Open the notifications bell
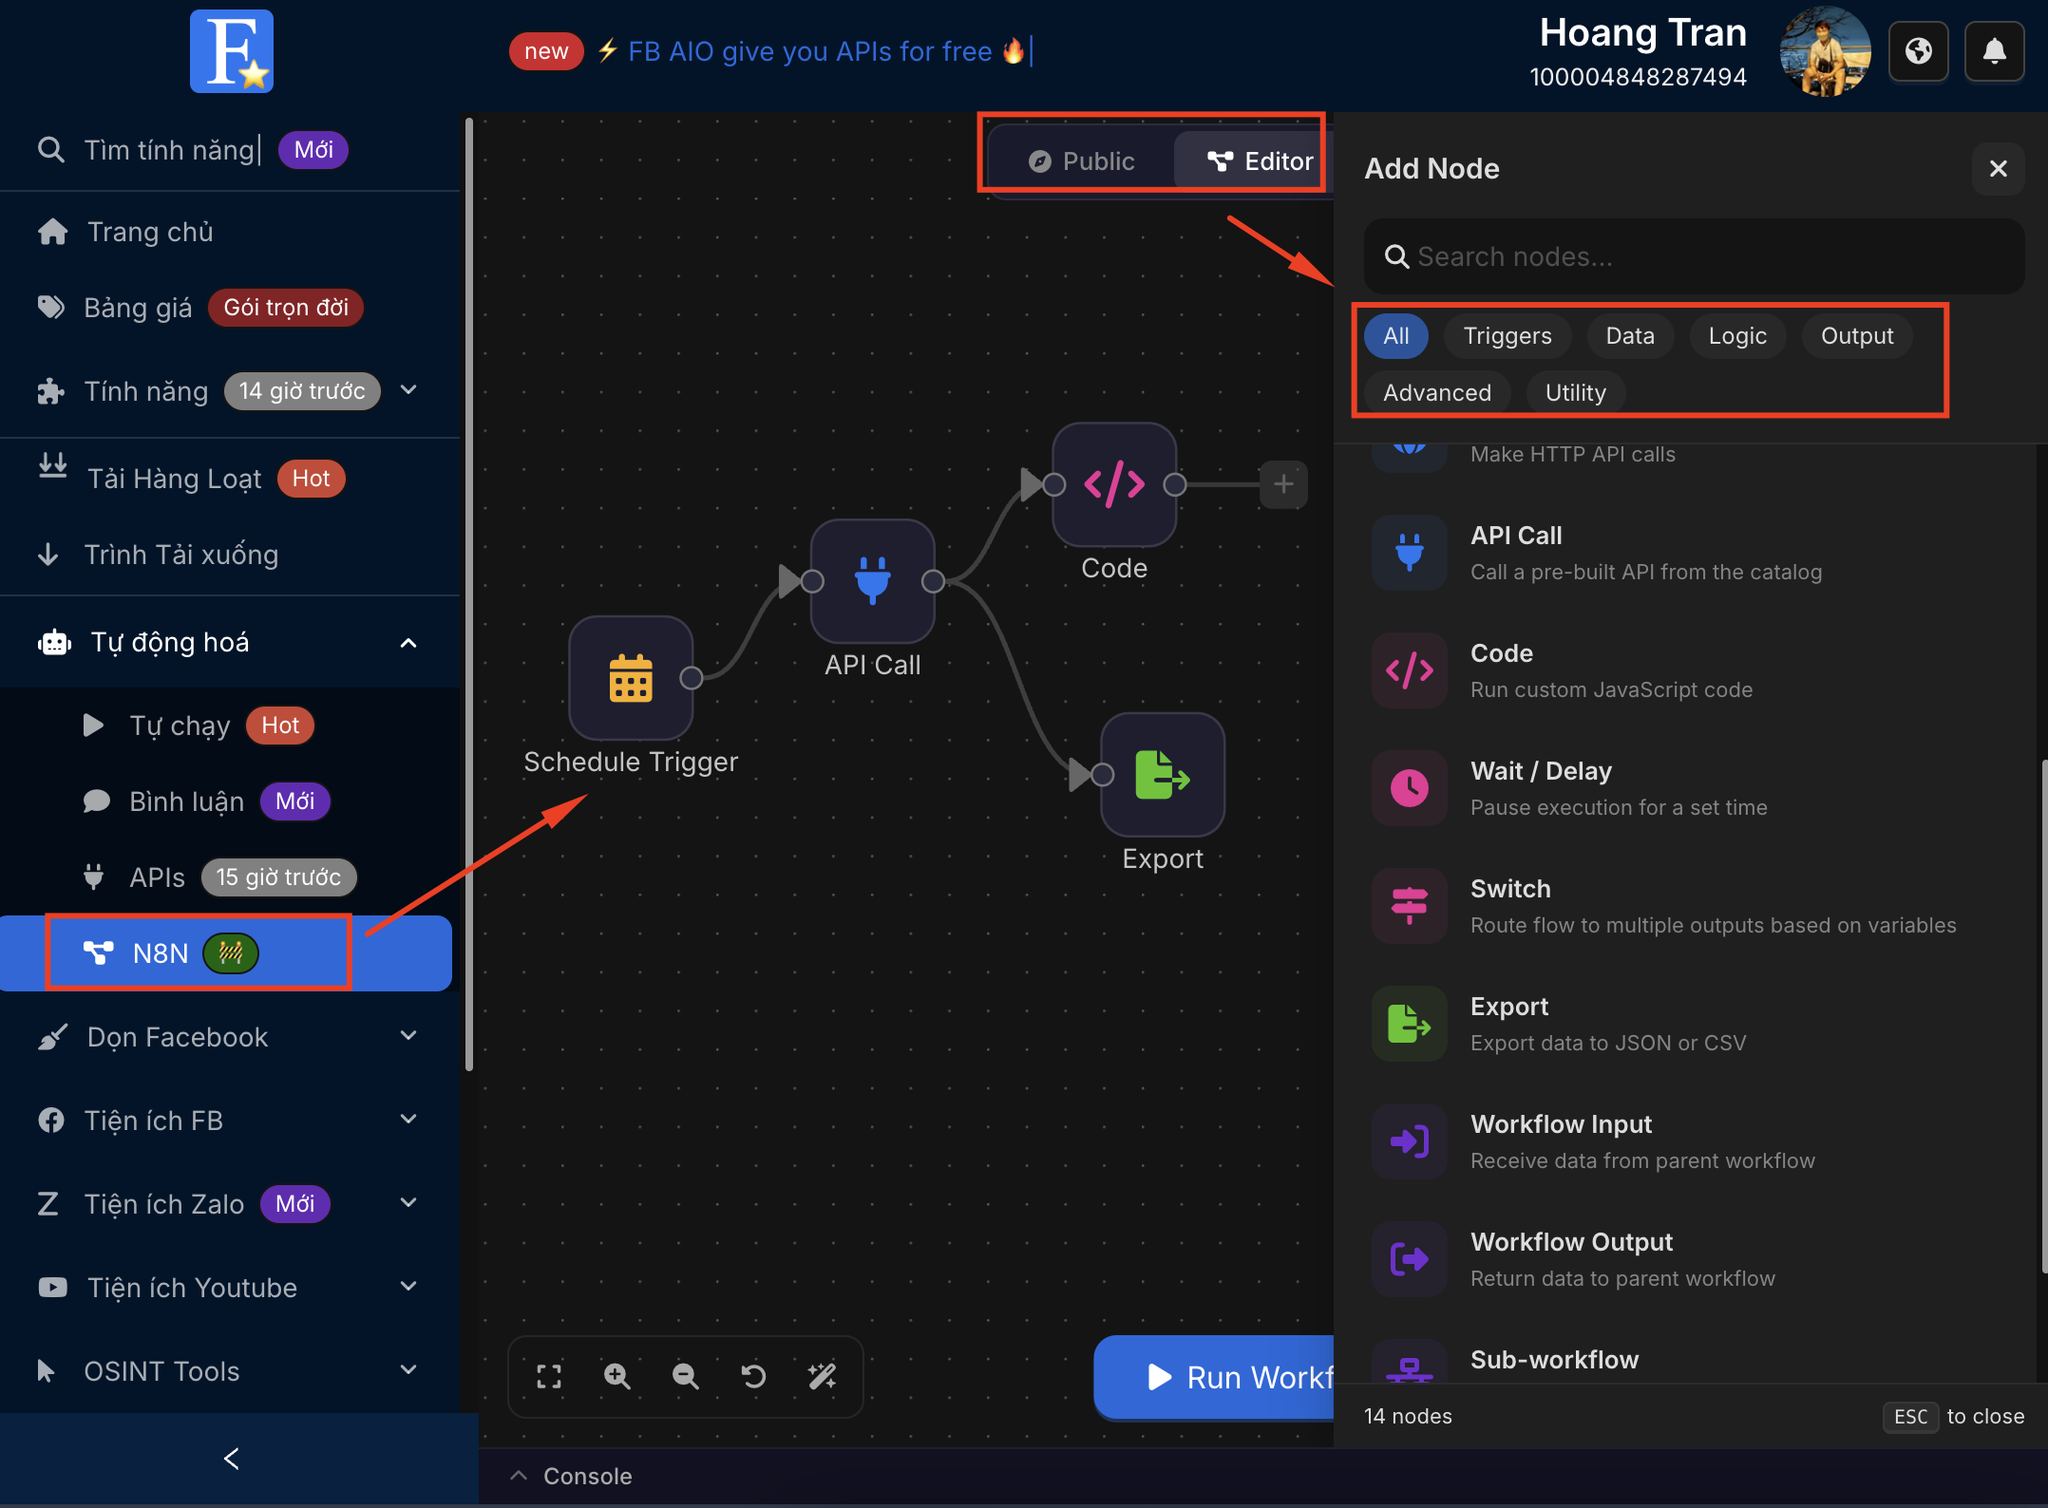This screenshot has height=1508, width=2048. pyautogui.click(x=1994, y=51)
